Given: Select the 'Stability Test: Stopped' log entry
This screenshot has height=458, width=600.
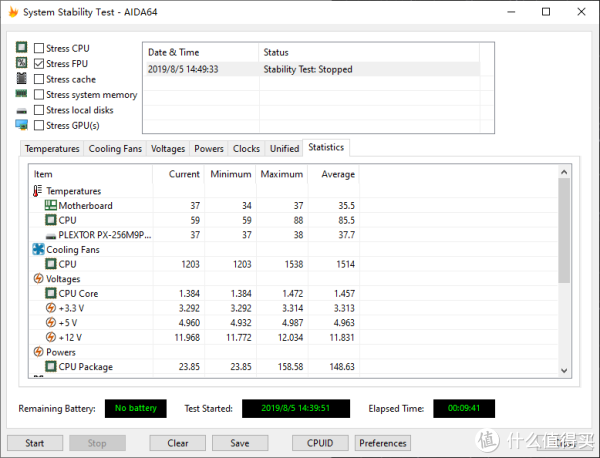Looking at the screenshot, I should click(308, 69).
